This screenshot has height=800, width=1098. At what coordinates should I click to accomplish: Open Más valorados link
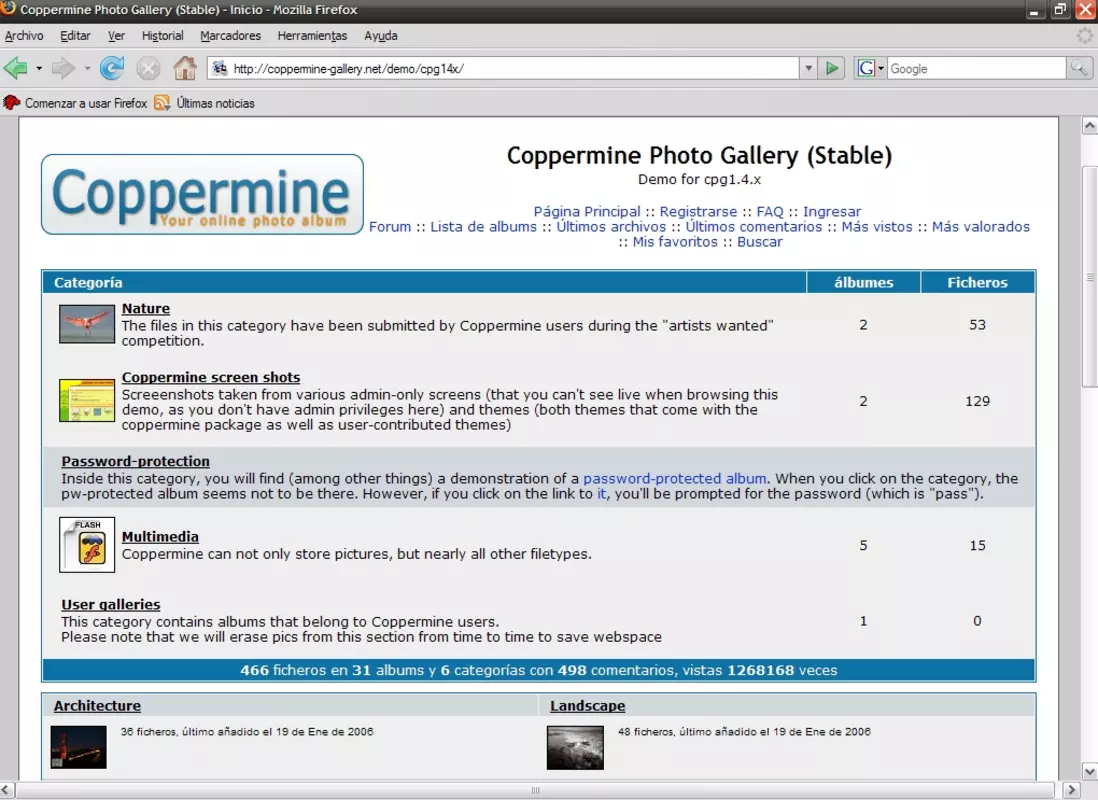pos(980,227)
